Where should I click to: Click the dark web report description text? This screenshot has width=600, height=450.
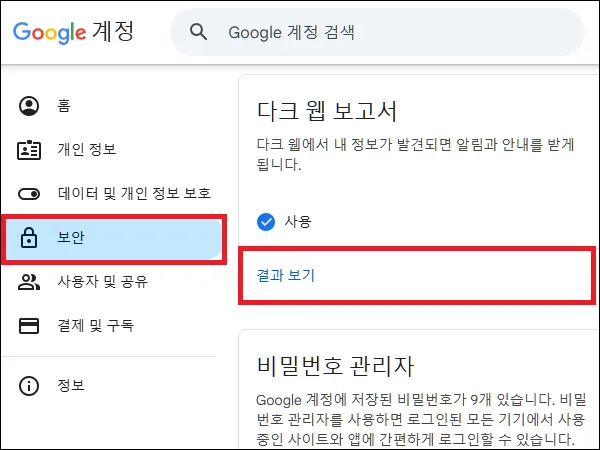pos(415,155)
